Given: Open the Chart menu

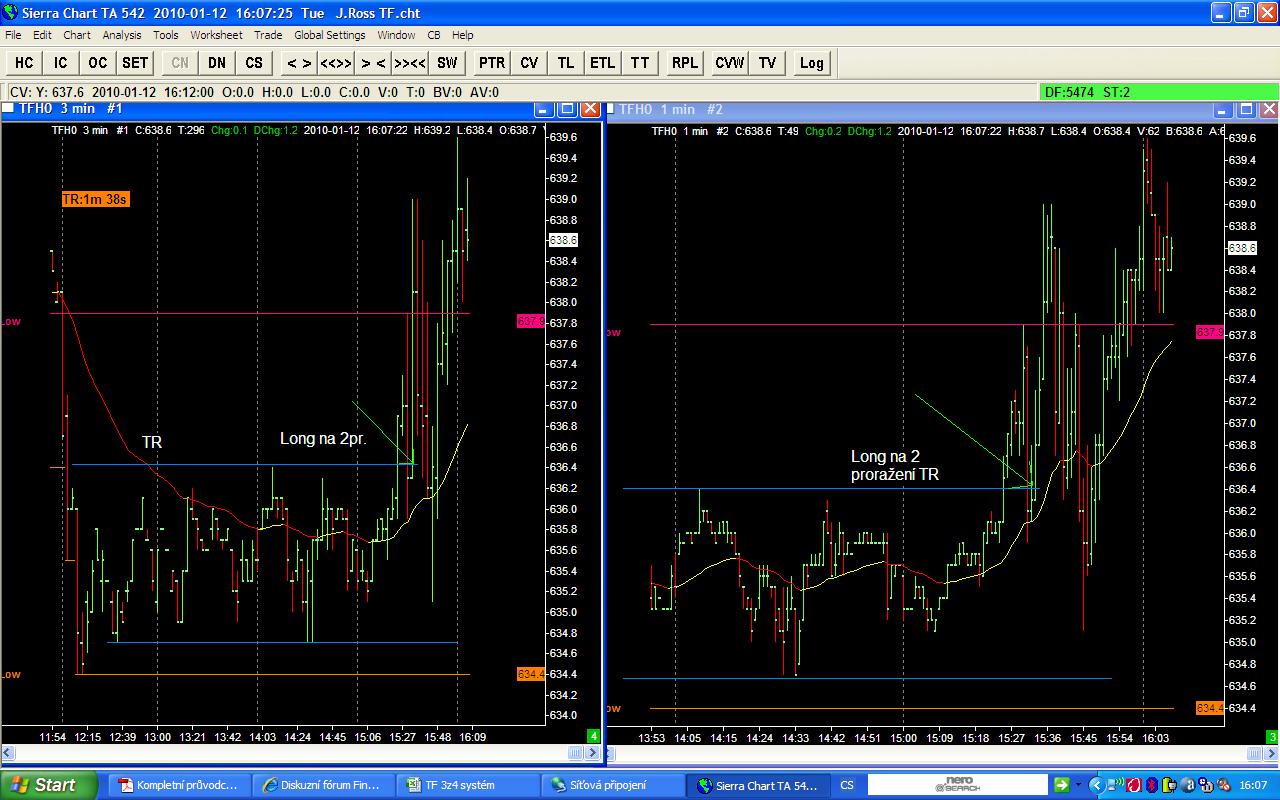Looking at the screenshot, I should [77, 35].
